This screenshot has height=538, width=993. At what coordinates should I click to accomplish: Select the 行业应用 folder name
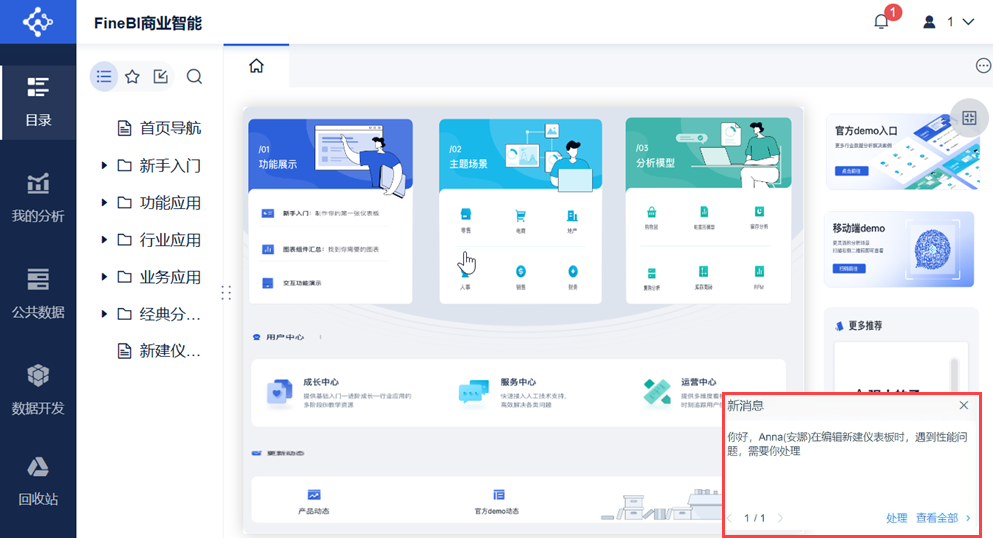point(170,240)
